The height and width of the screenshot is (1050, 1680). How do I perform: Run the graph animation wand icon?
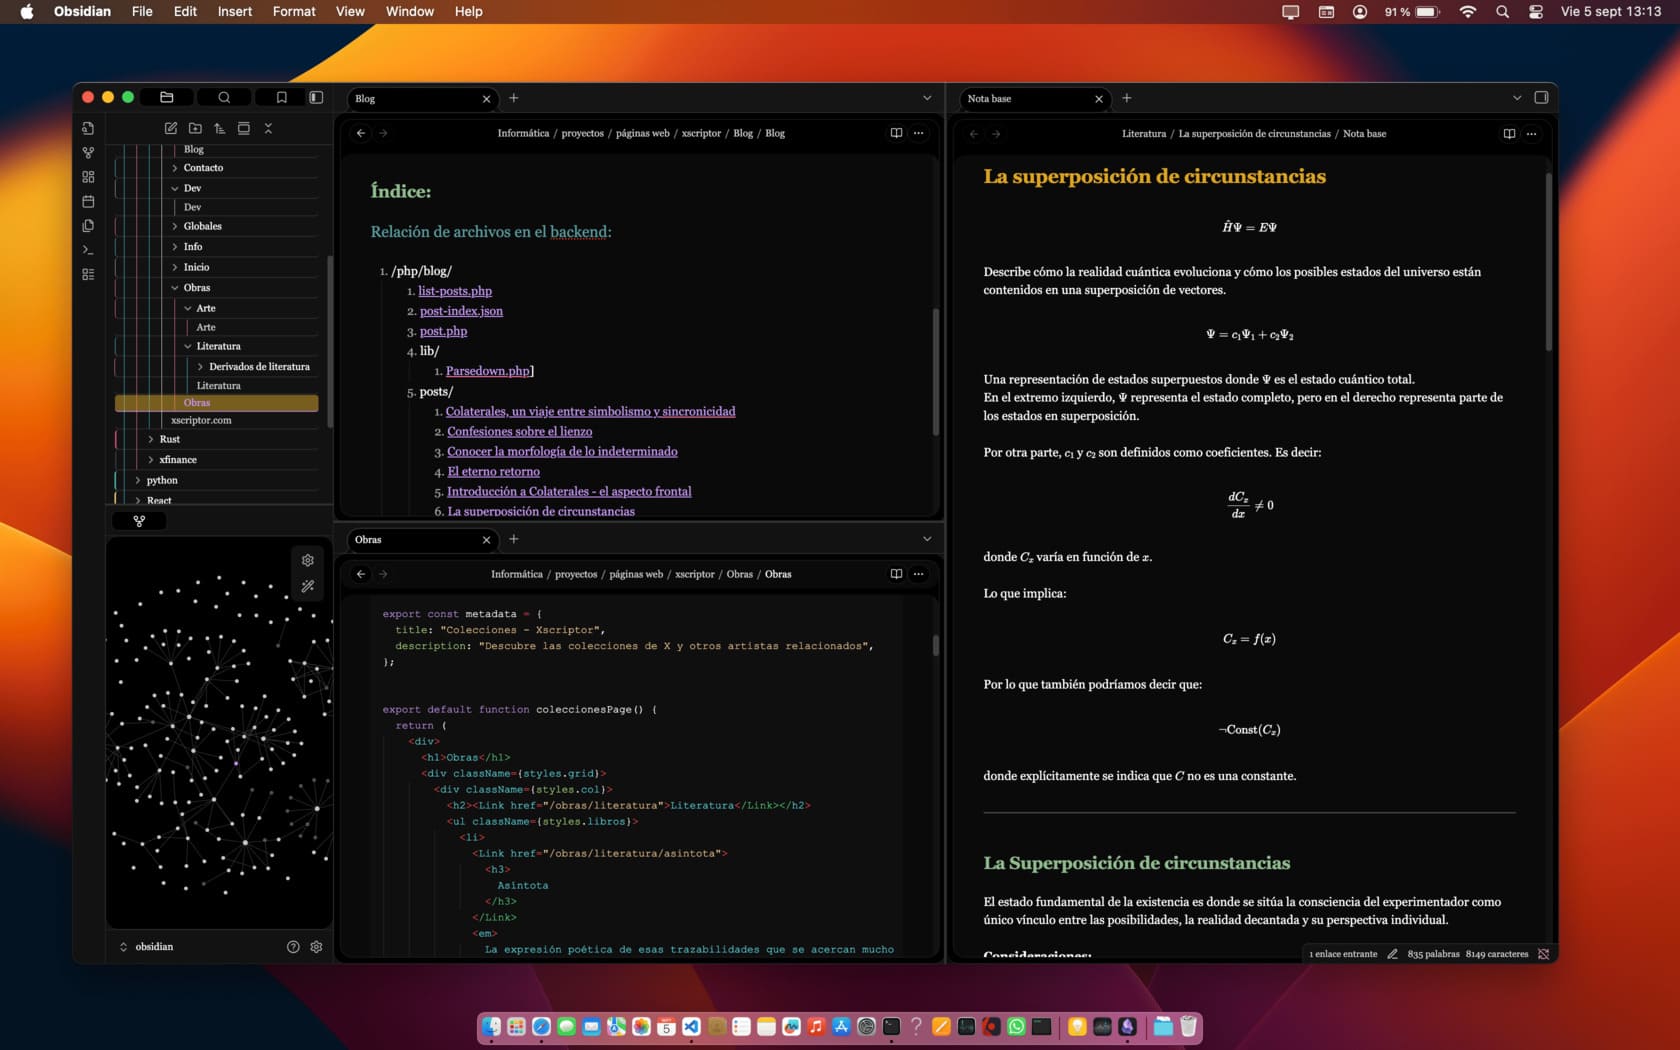pyautogui.click(x=308, y=586)
